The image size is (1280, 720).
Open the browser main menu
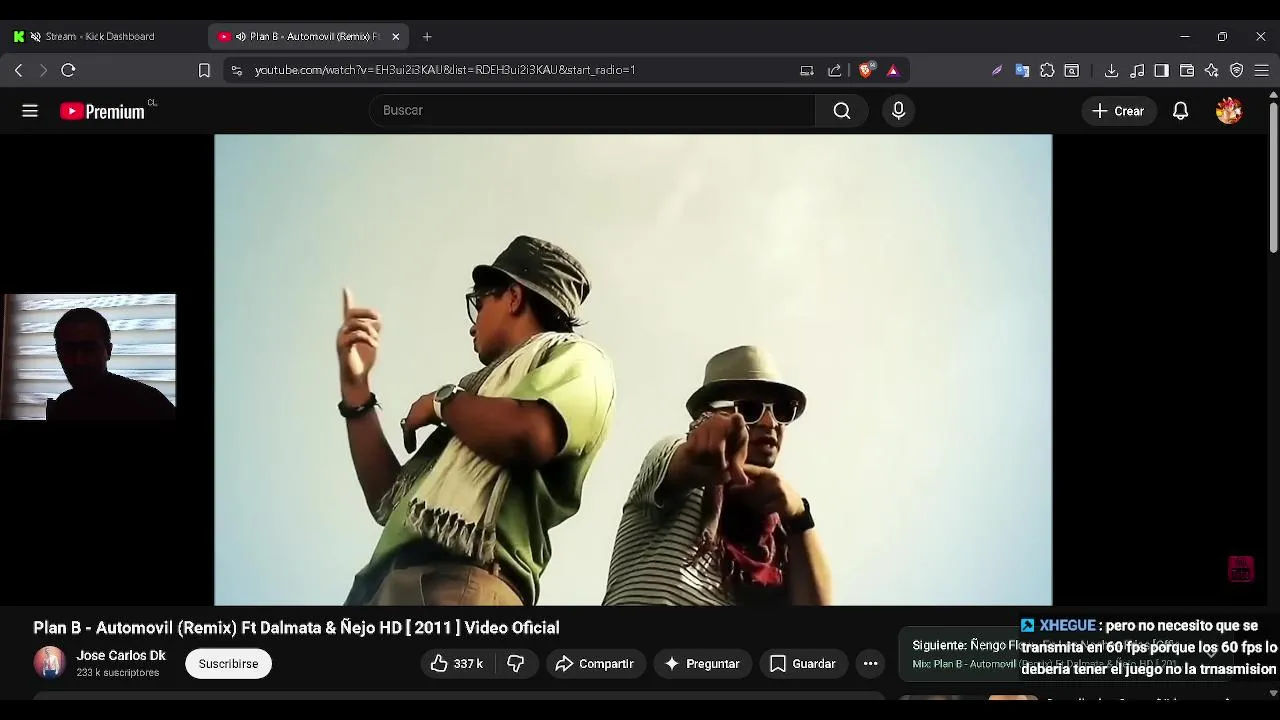1262,70
